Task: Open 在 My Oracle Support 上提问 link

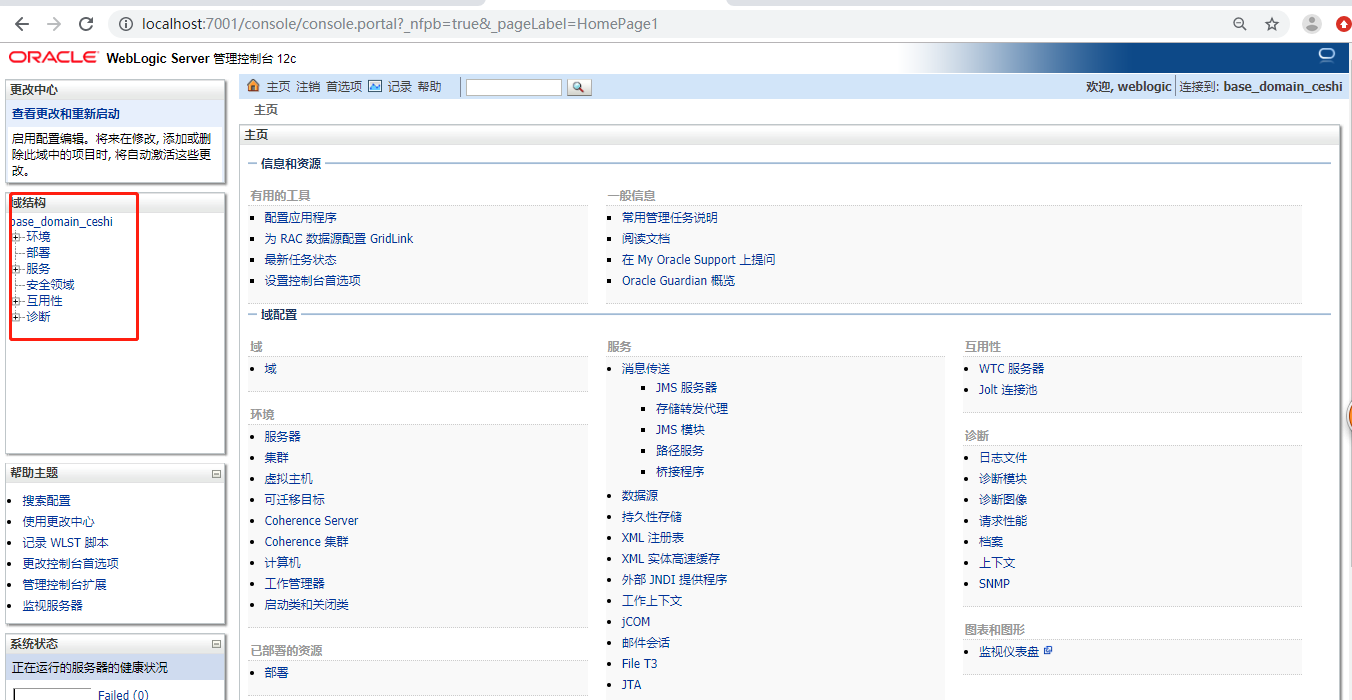Action: [699, 260]
